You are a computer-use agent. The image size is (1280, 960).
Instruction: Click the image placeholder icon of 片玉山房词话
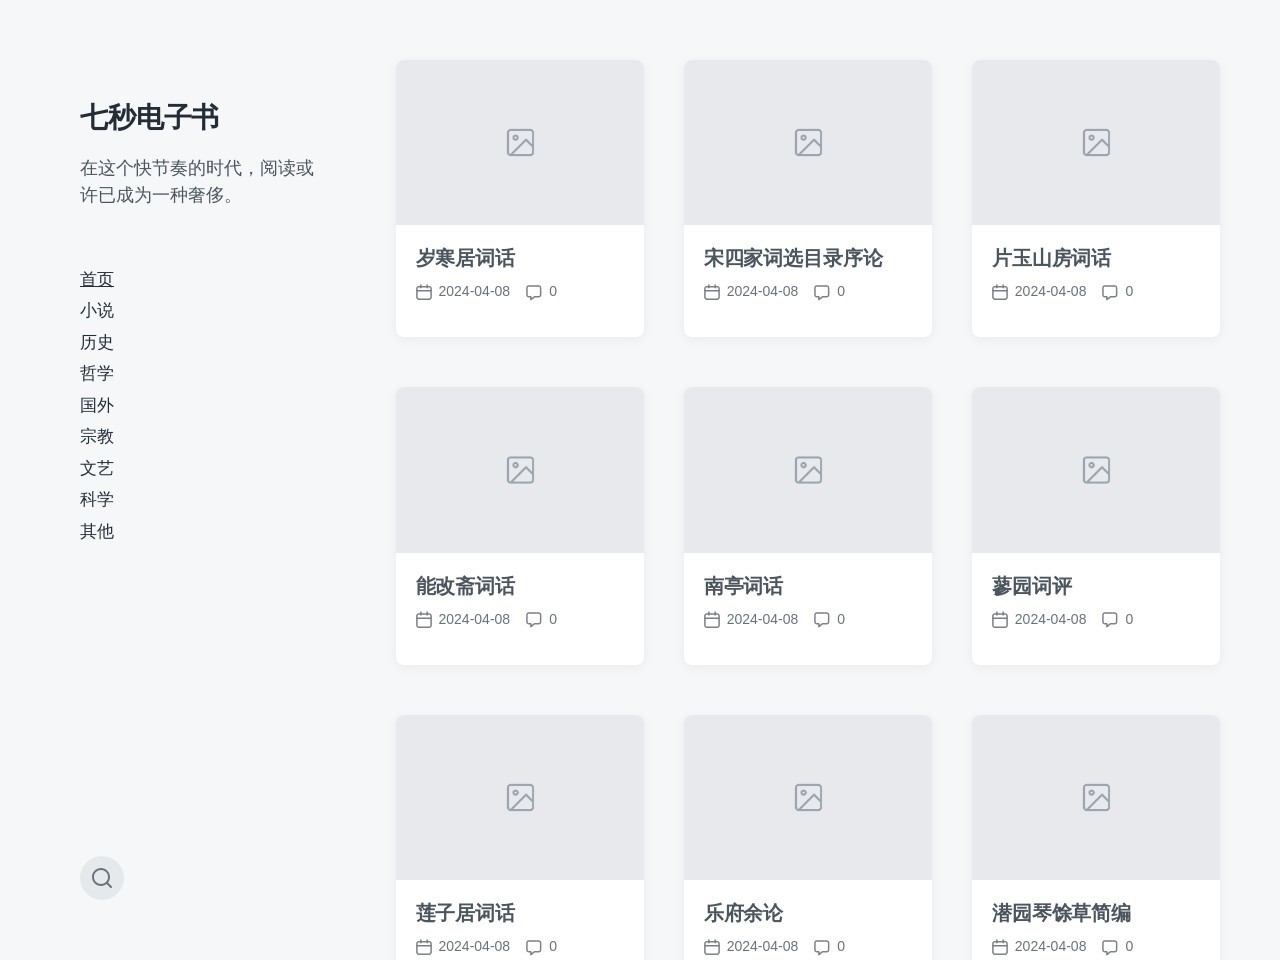point(1096,142)
